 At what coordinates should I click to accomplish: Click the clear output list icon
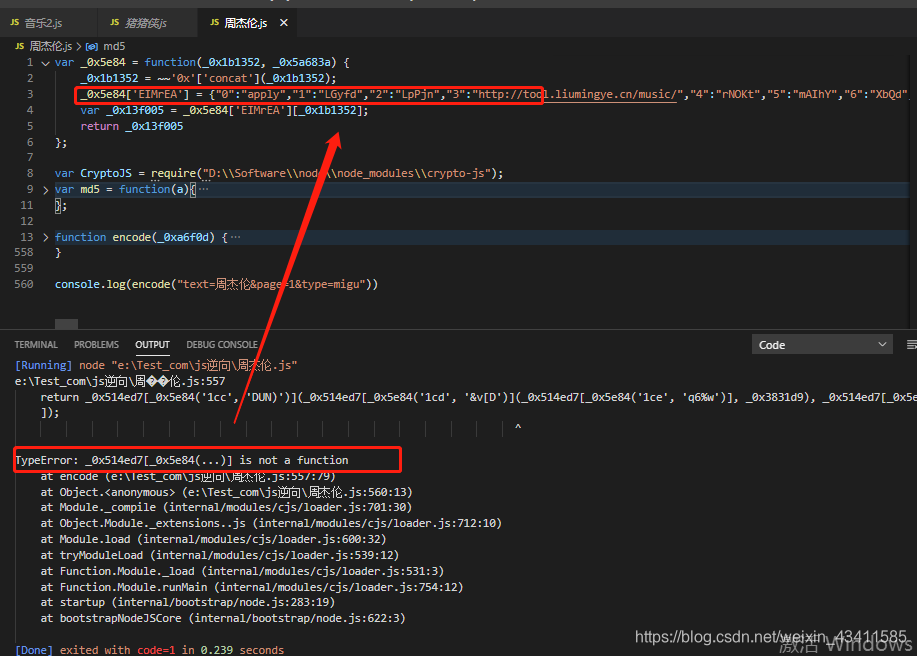[x=911, y=345]
